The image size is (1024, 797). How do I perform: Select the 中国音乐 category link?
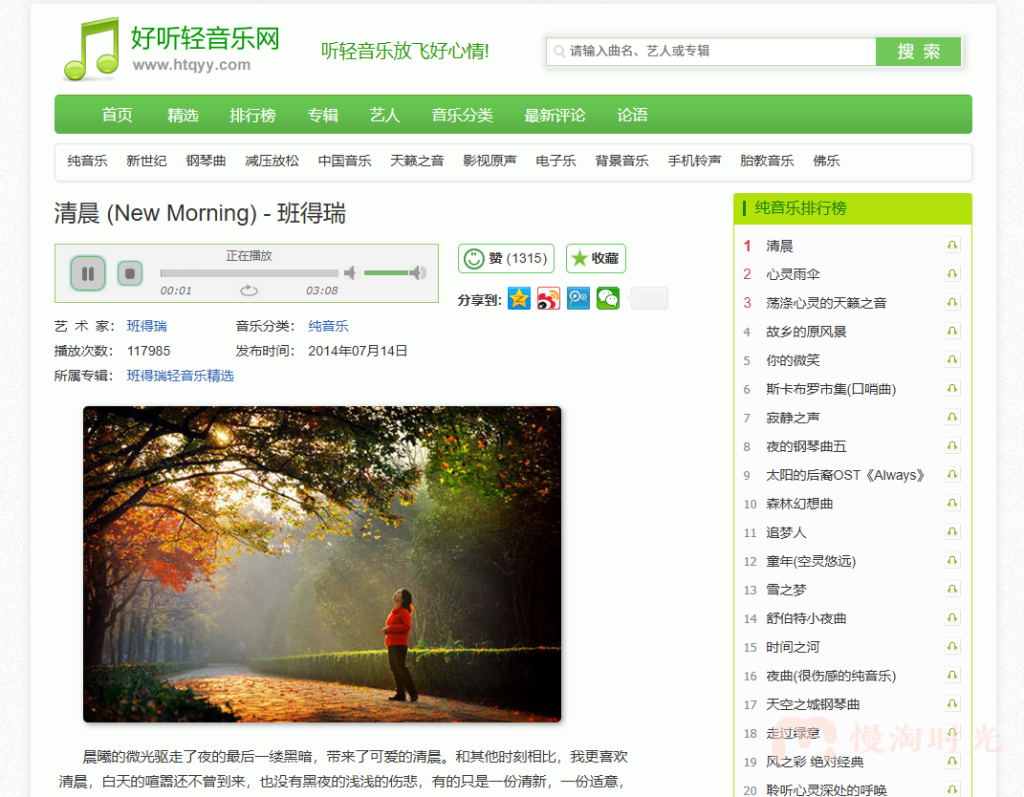tap(344, 161)
